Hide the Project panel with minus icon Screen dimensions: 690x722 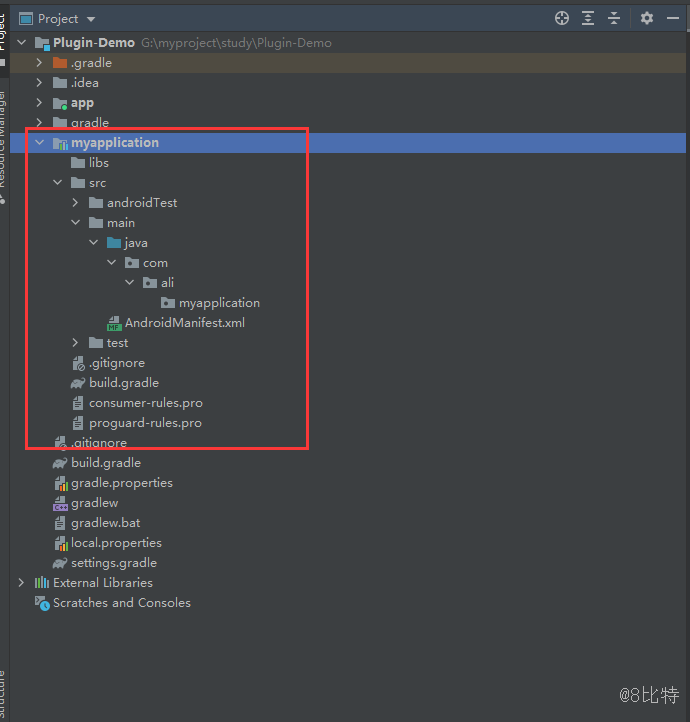pyautogui.click(x=673, y=18)
